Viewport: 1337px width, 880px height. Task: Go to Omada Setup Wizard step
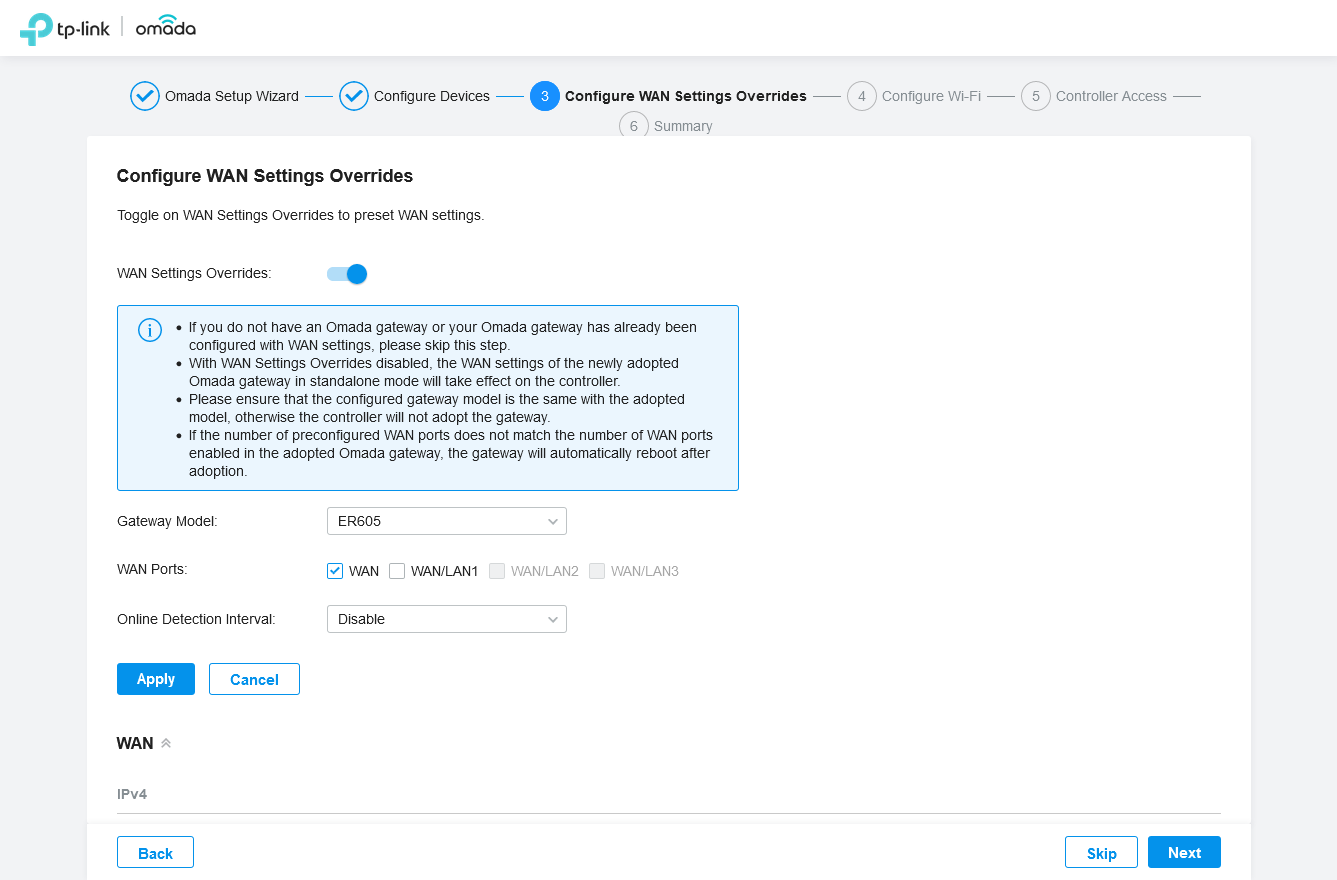click(232, 96)
